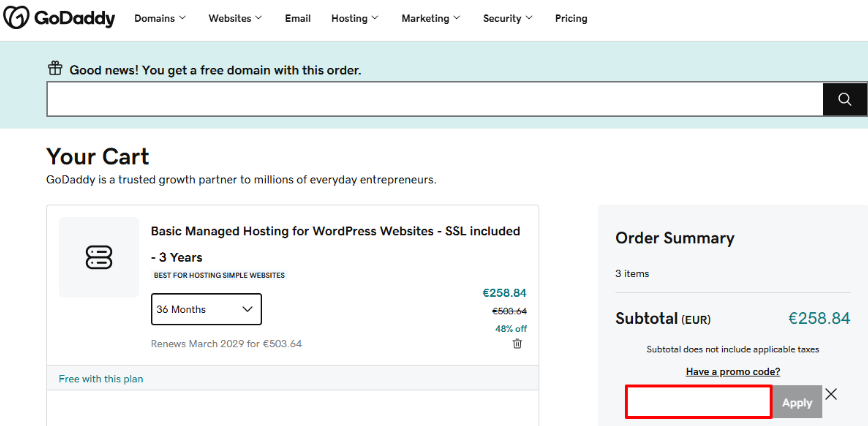Open the Marketing menu
Viewport: 868px width, 426px height.
tap(431, 18)
